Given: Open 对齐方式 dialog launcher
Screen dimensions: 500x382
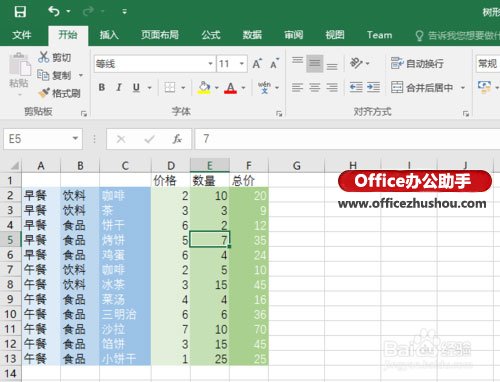Looking at the screenshot, I should (466, 114).
